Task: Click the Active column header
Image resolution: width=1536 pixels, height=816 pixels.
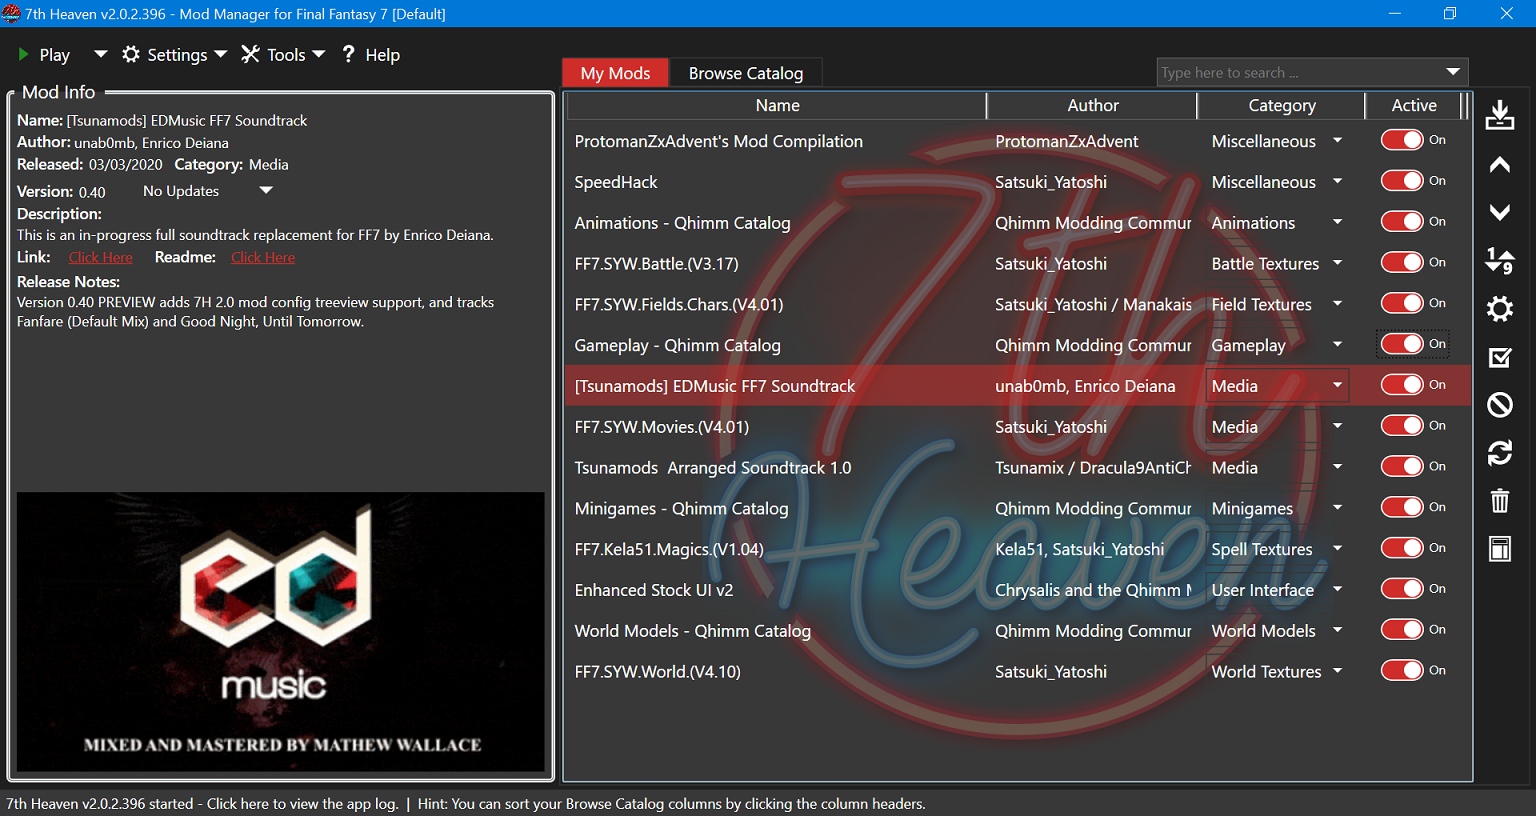Action: pyautogui.click(x=1413, y=105)
